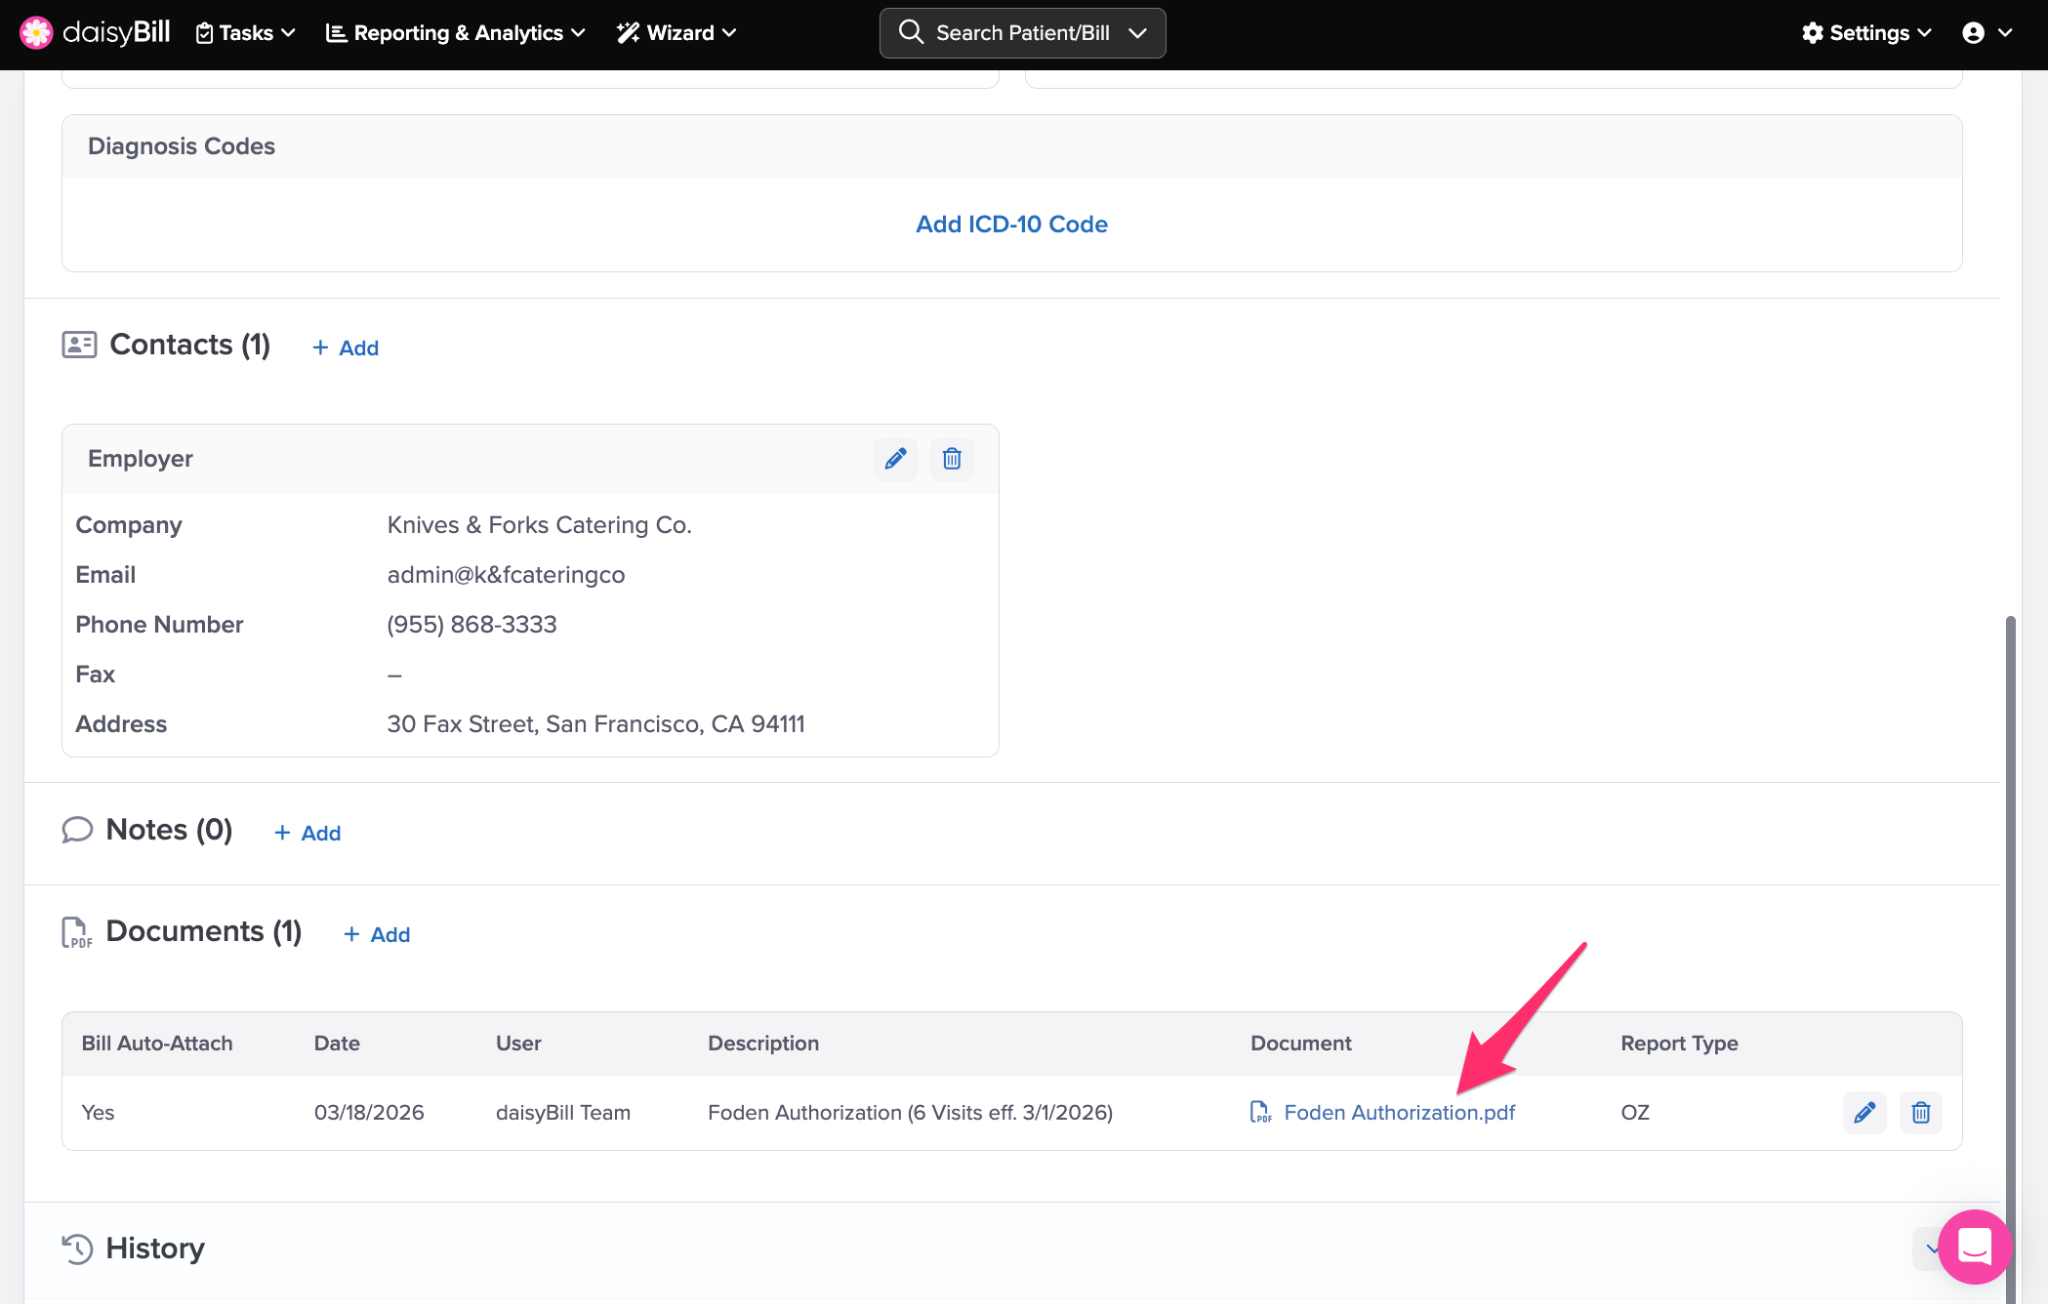Expand the Search Patient/Bill type chevron

pos(1137,33)
